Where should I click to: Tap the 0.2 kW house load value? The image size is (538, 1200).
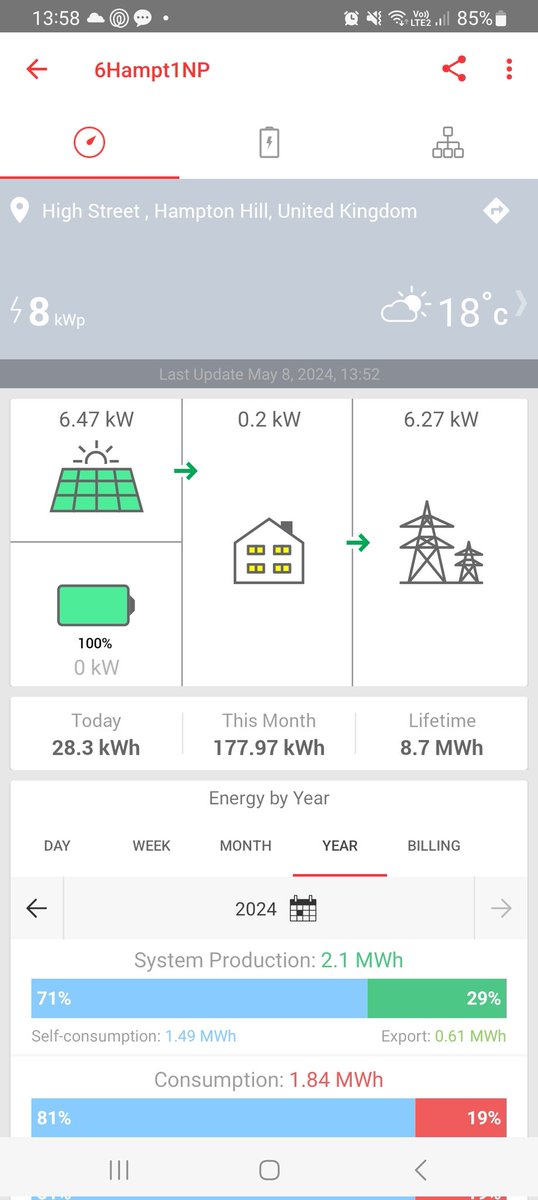pyautogui.click(x=268, y=419)
